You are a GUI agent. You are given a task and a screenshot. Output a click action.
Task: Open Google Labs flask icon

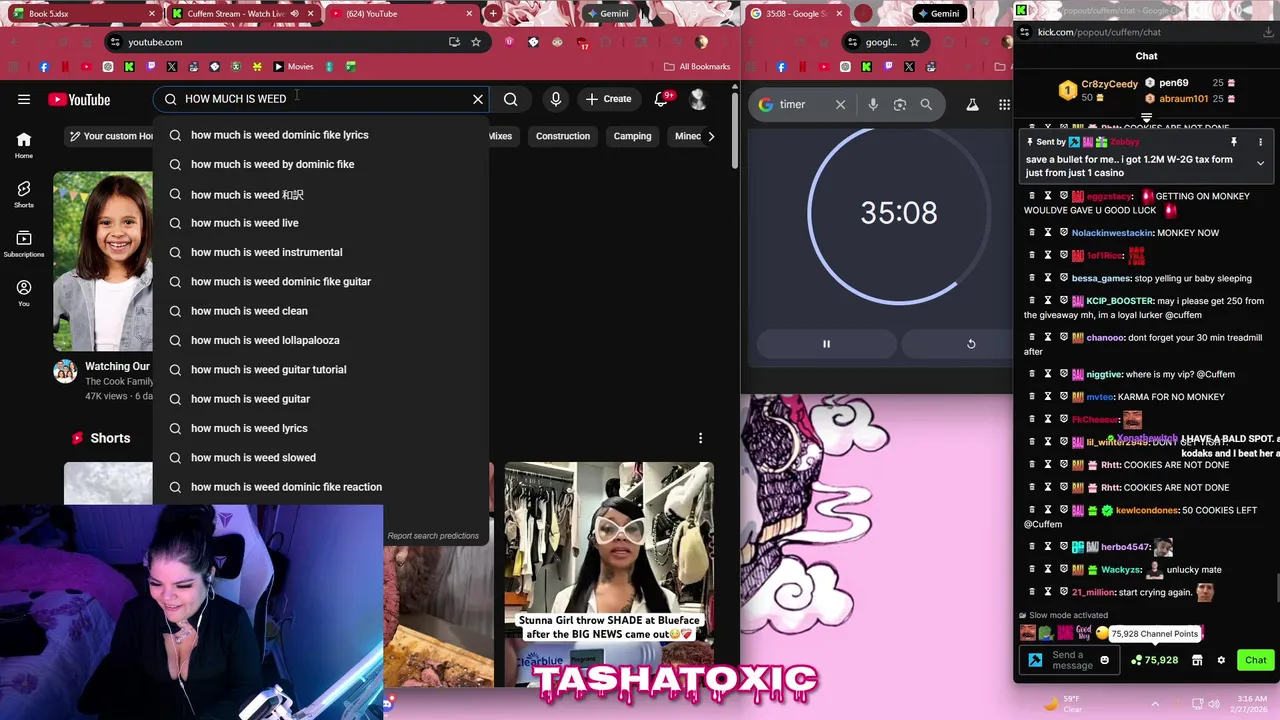pyautogui.click(x=972, y=105)
